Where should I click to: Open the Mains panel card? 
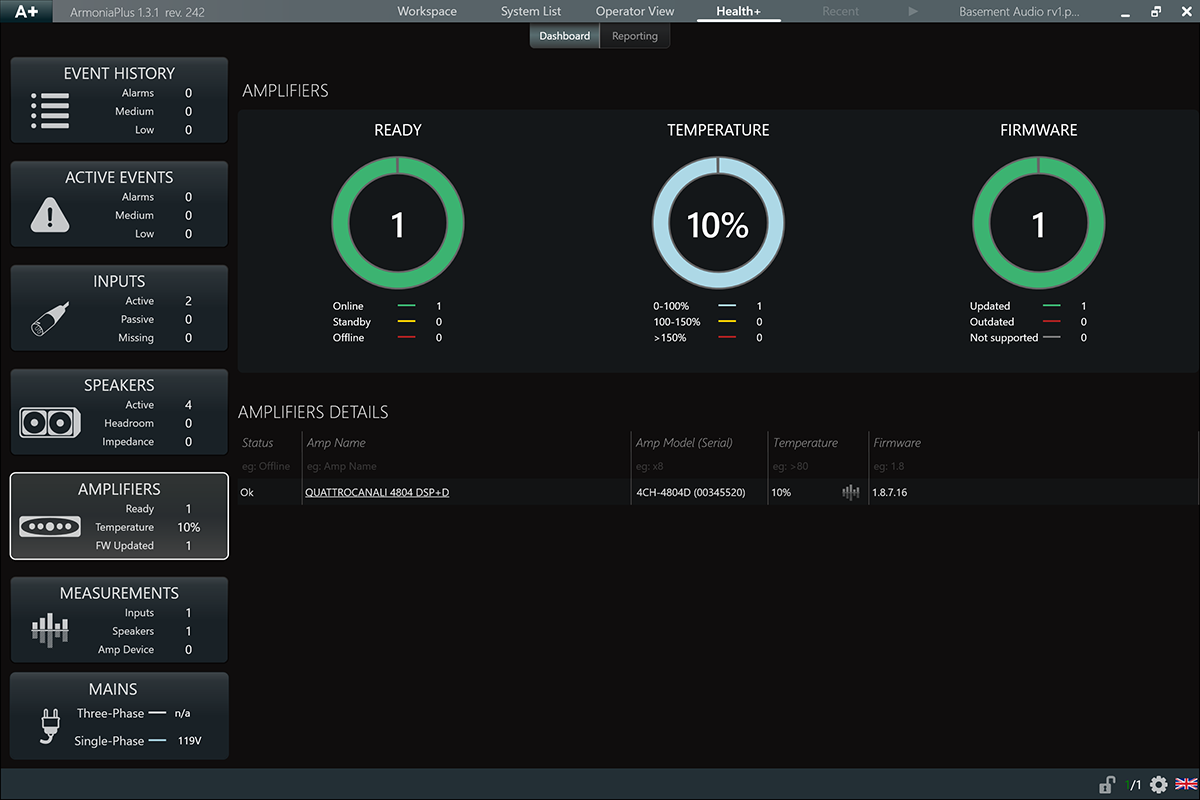click(x=119, y=716)
